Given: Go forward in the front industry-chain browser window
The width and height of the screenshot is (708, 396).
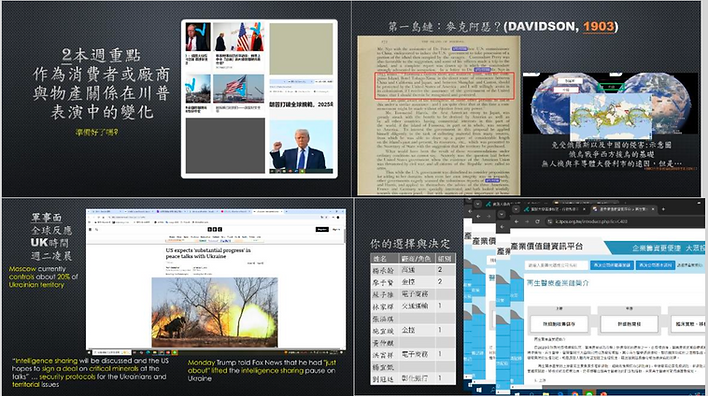Looking at the screenshot, I should coord(527,222).
